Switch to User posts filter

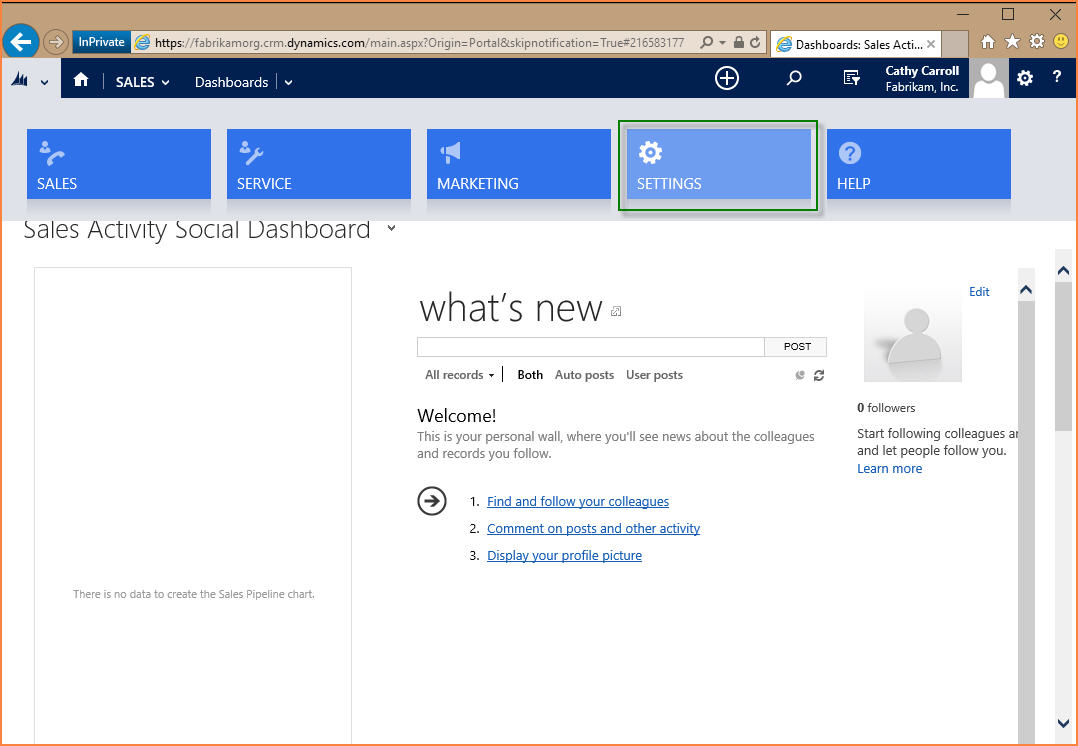click(654, 375)
